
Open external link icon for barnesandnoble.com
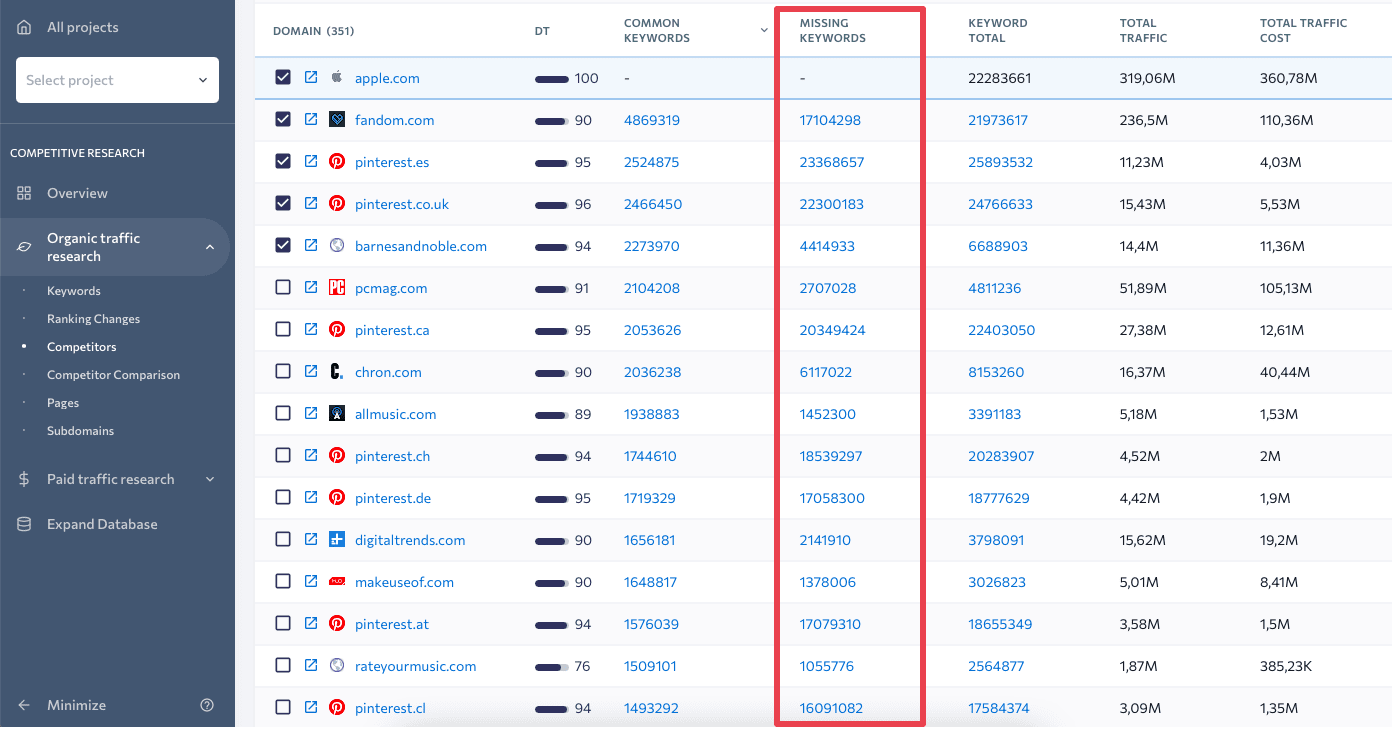(311, 246)
